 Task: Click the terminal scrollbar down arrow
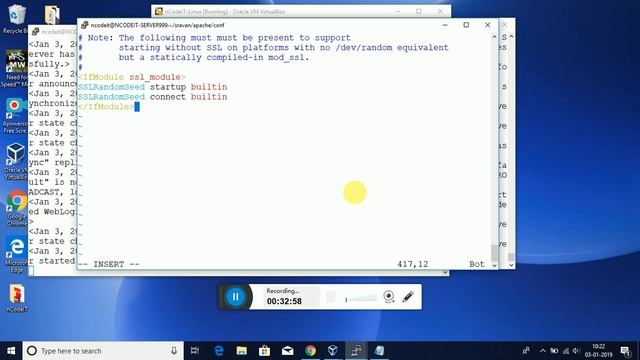[494, 265]
